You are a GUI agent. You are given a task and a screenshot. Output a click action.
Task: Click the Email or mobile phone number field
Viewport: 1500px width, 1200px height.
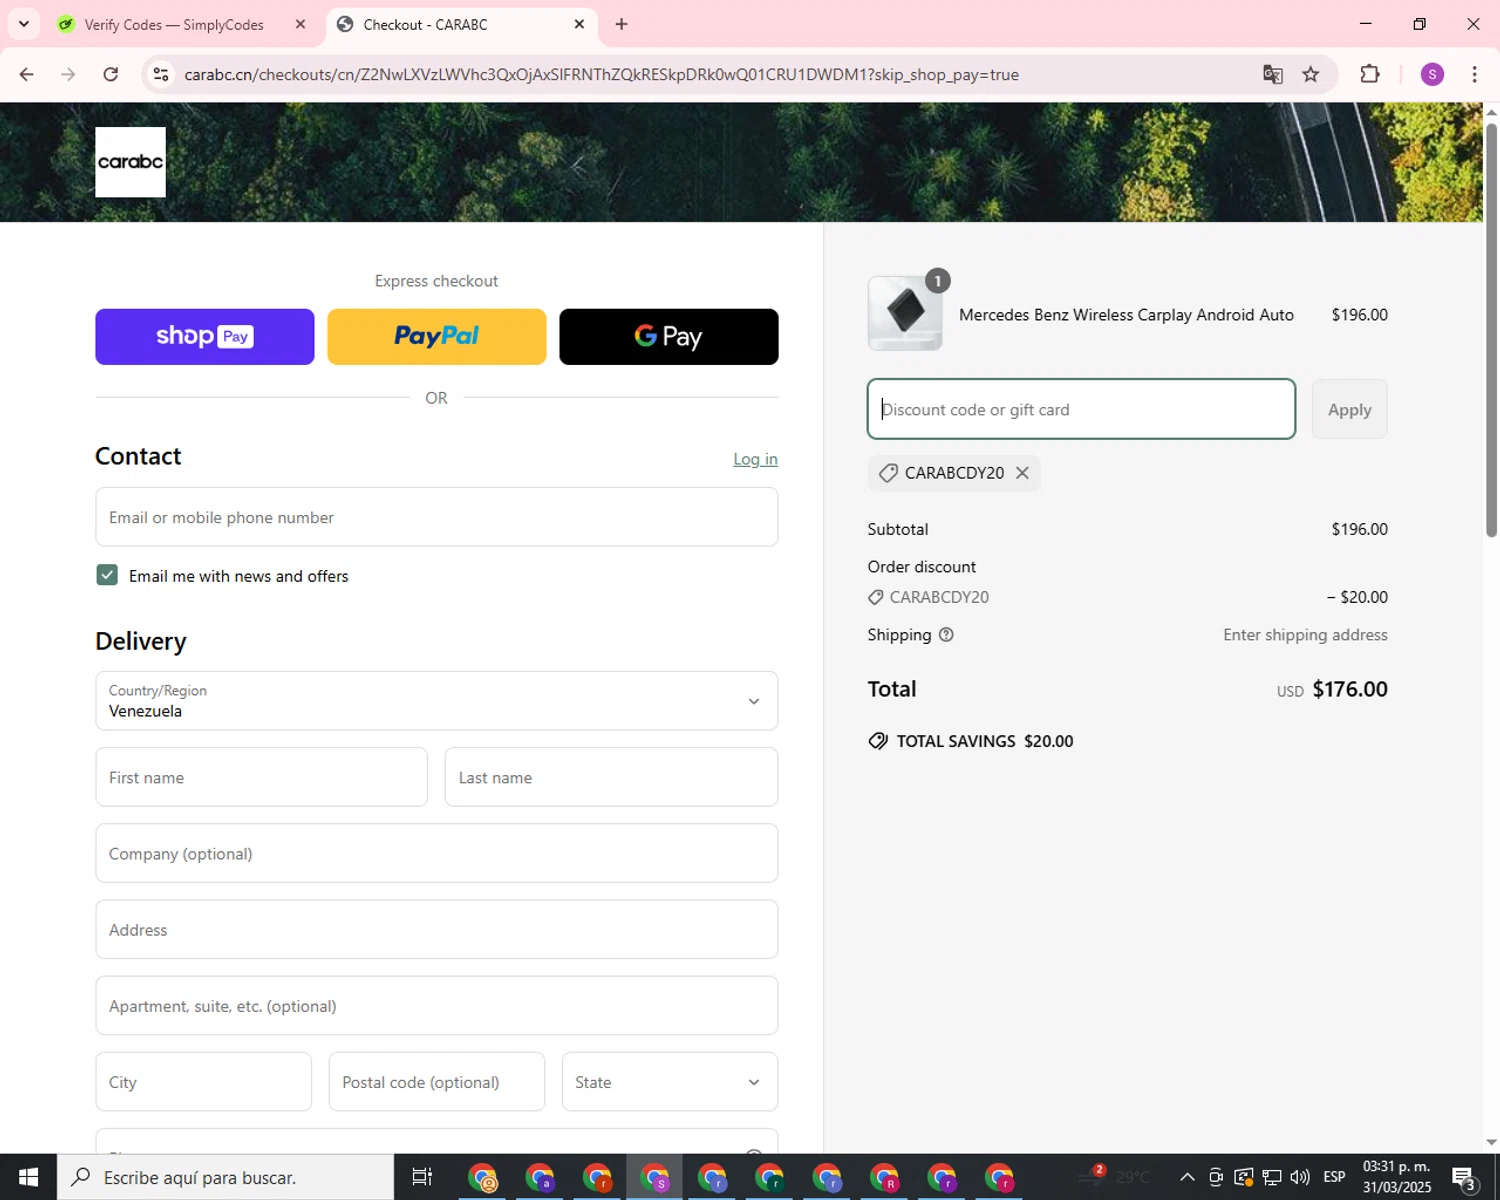click(x=437, y=517)
